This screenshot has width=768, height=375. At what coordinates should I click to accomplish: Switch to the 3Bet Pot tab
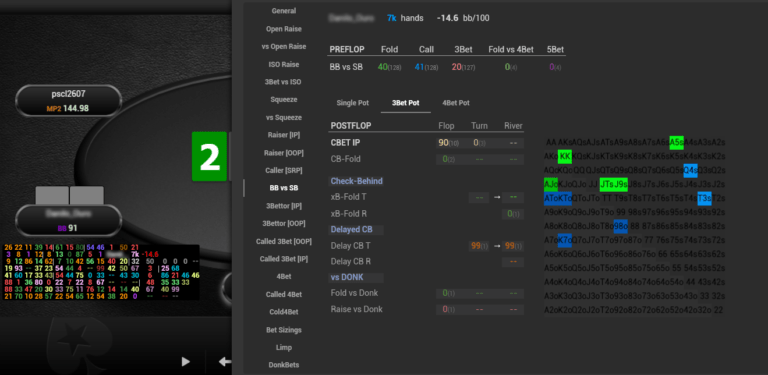tap(406, 103)
